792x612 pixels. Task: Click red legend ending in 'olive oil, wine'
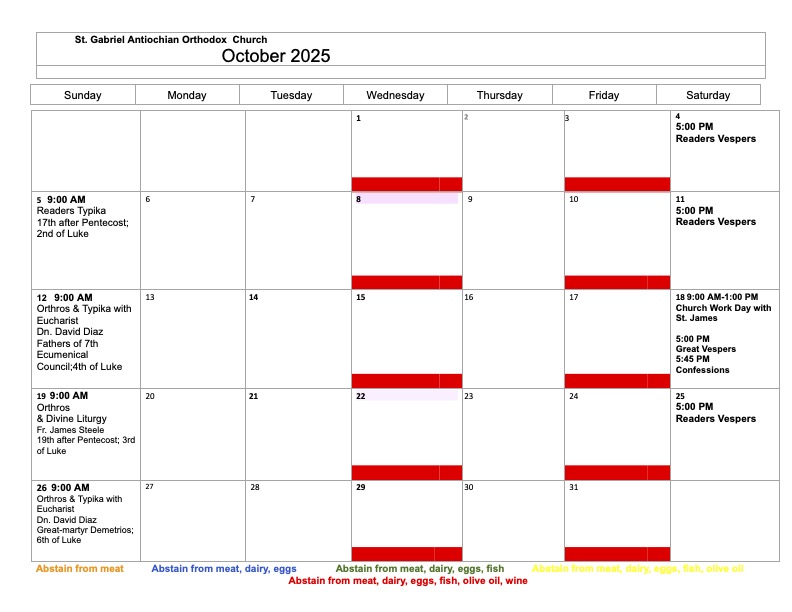point(407,580)
